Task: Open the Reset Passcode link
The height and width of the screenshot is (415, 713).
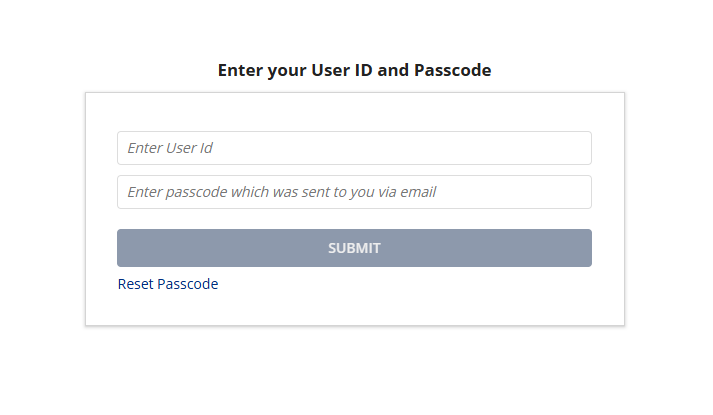Action: click(168, 284)
